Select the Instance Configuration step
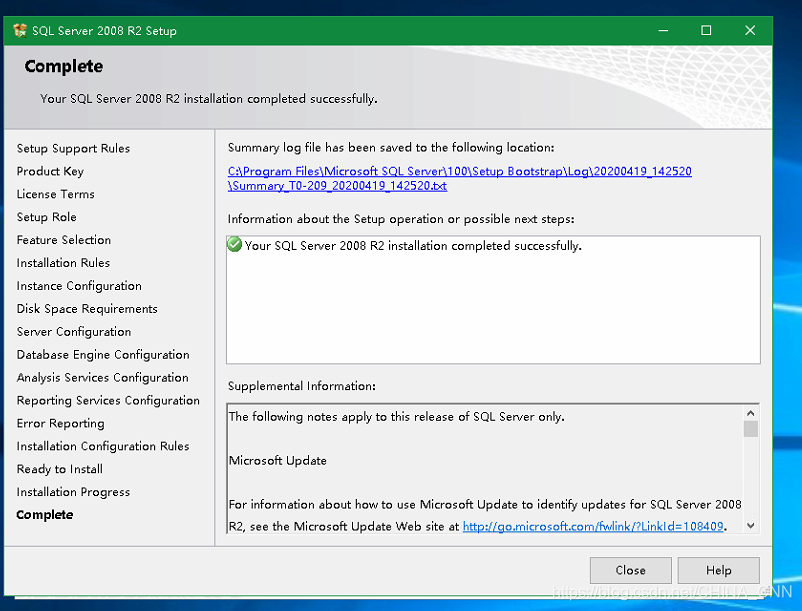Image resolution: width=802 pixels, height=611 pixels. click(79, 286)
